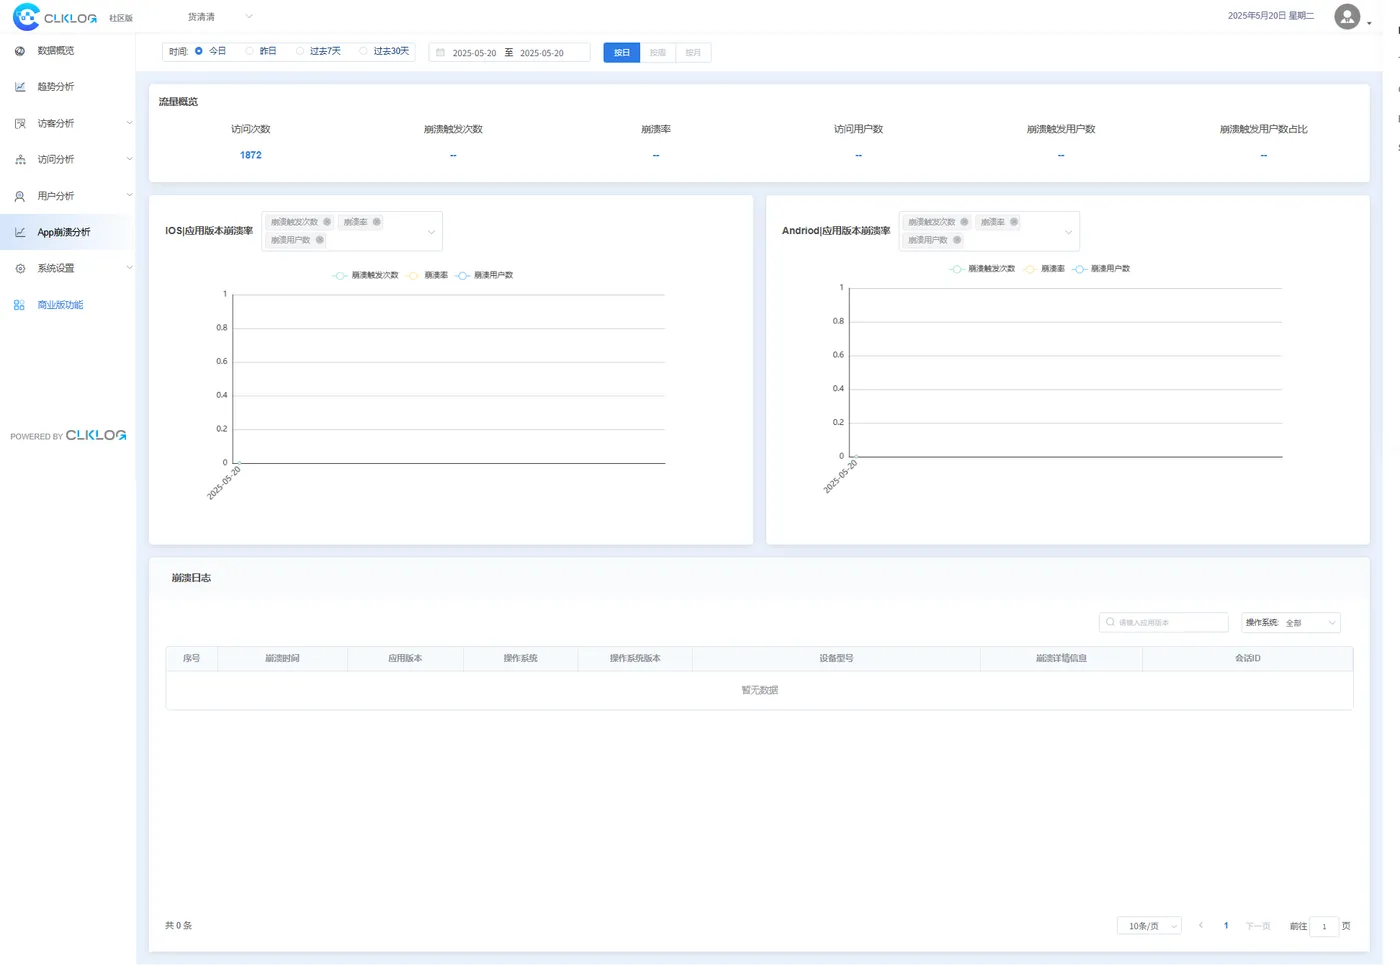Click the 按日 granularity button
This screenshot has height=971, width=1400.
coord(622,52)
